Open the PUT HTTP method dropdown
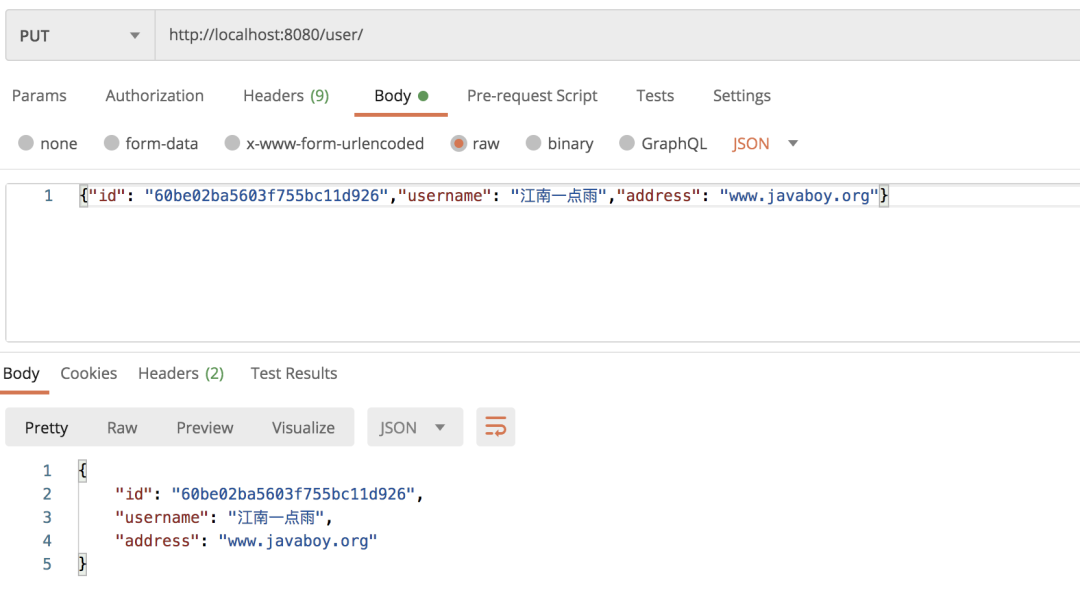 pos(80,36)
